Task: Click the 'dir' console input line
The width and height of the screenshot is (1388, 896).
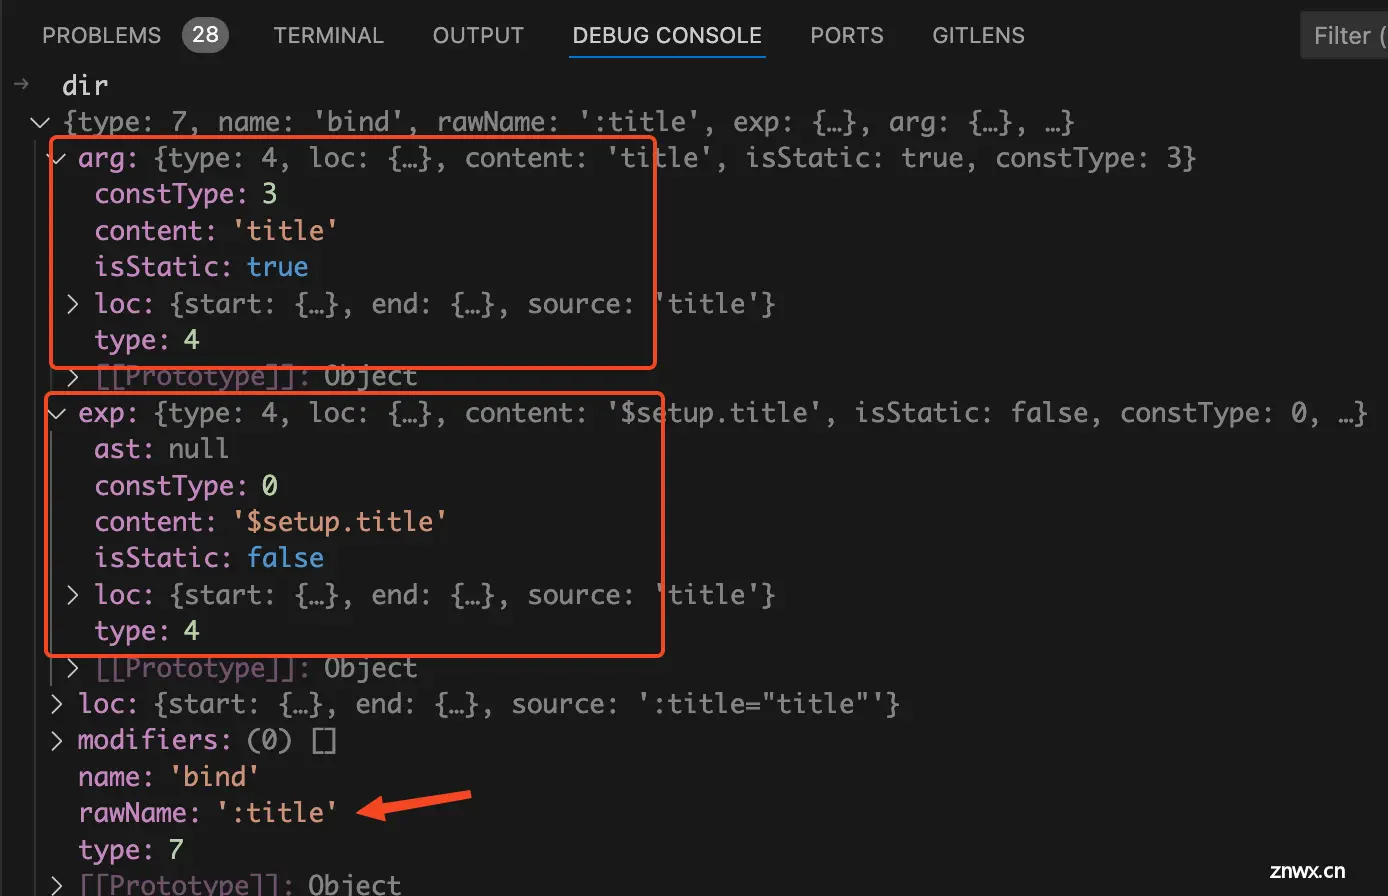Action: coord(85,86)
